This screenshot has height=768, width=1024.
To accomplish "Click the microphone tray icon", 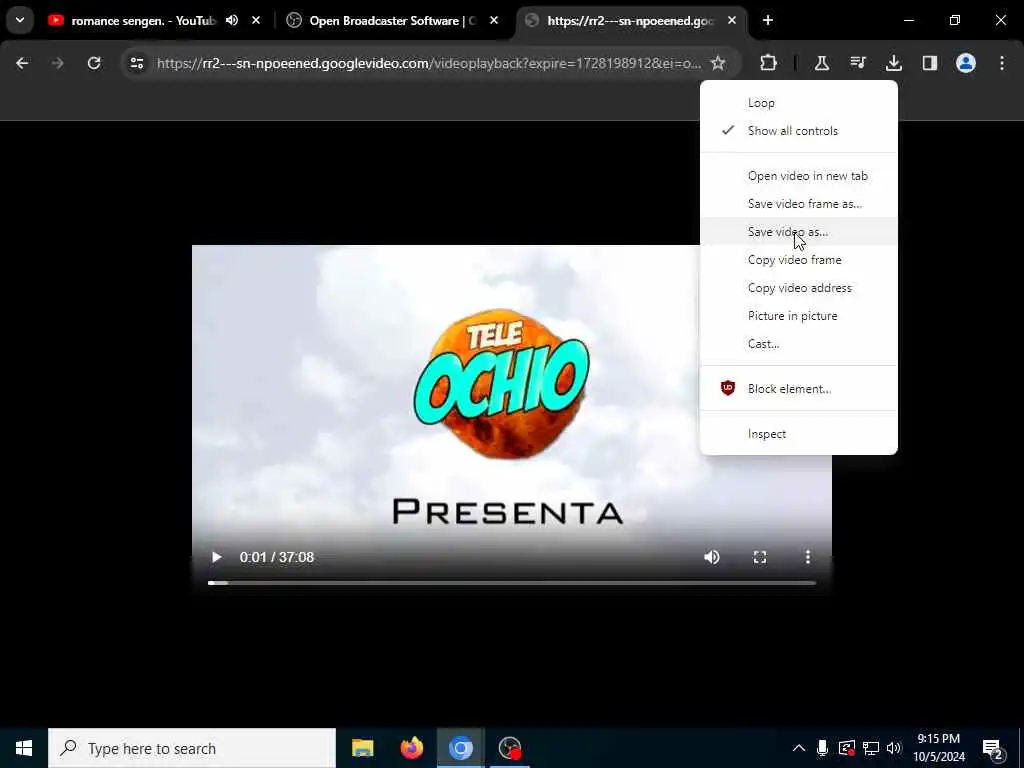I will (822, 748).
